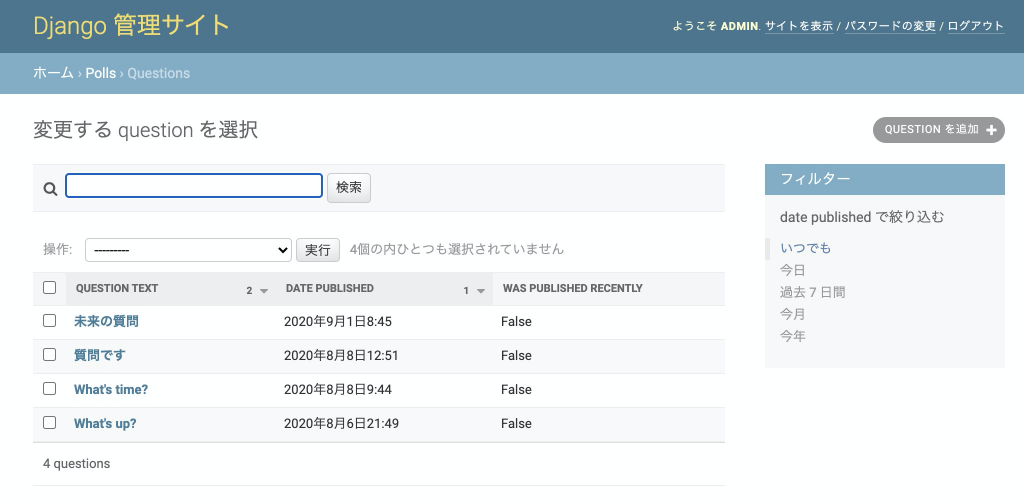The width and height of the screenshot is (1024, 501).
Task: Filter by 過去 7 日間
Action: 812,292
